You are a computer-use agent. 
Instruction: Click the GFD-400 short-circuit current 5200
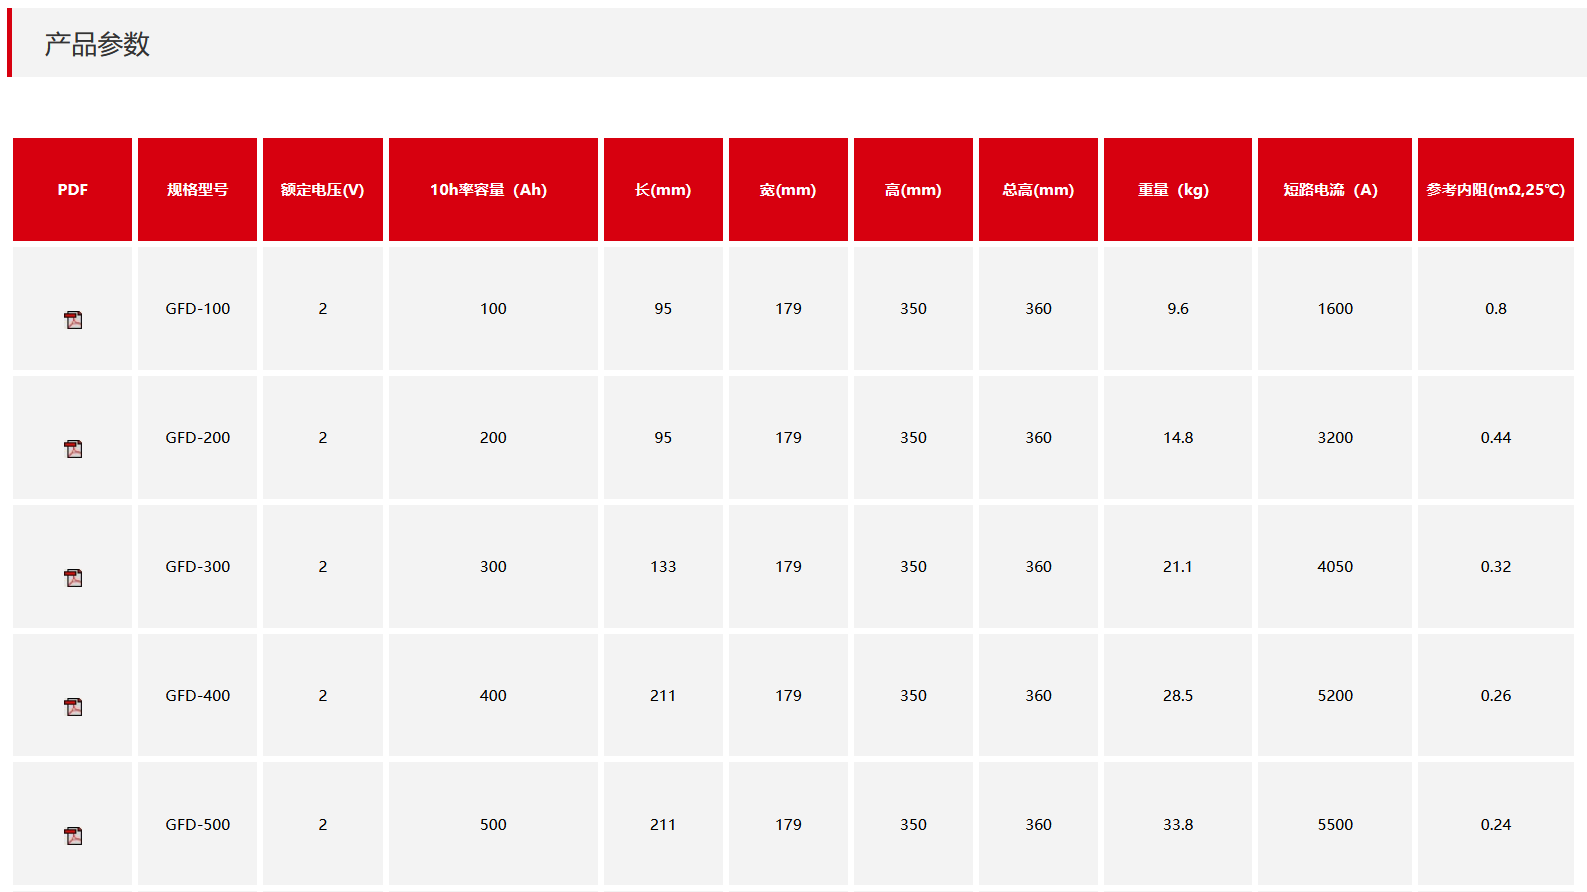click(1335, 696)
